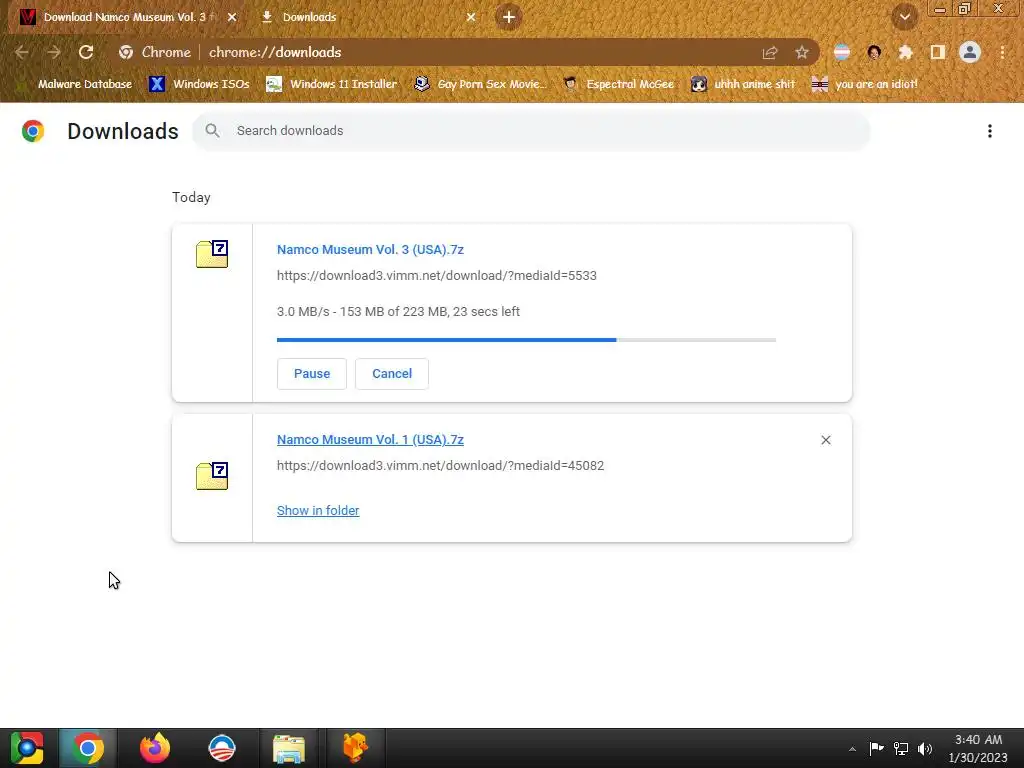
Task: Click the browser back arrow
Action: 22,52
